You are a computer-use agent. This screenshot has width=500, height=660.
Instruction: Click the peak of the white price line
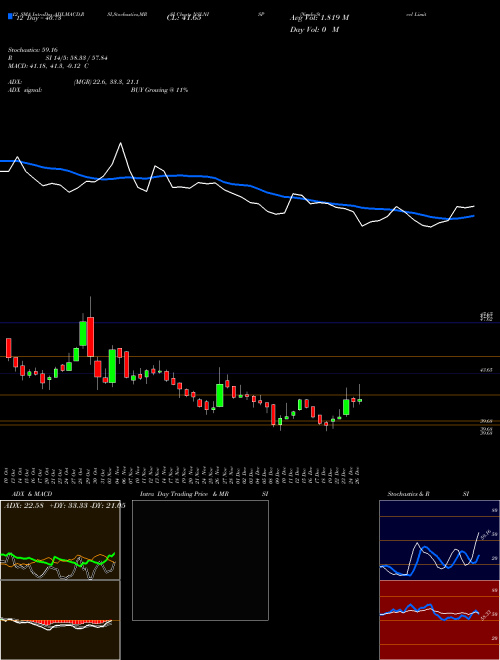(x=121, y=143)
